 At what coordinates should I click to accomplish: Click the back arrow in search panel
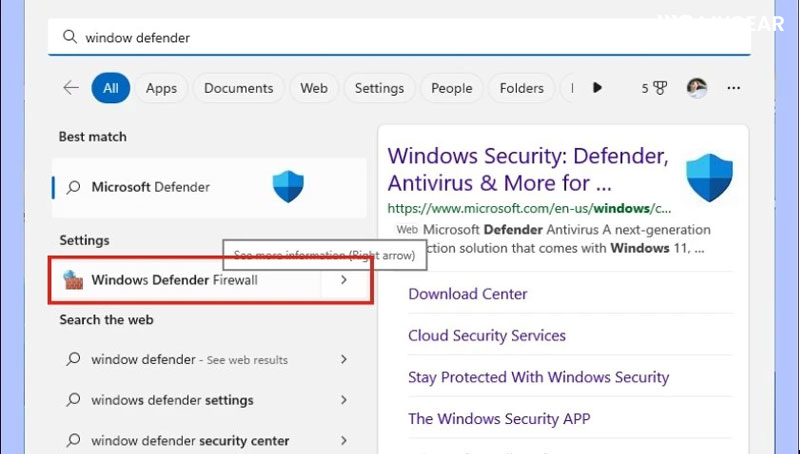click(70, 88)
